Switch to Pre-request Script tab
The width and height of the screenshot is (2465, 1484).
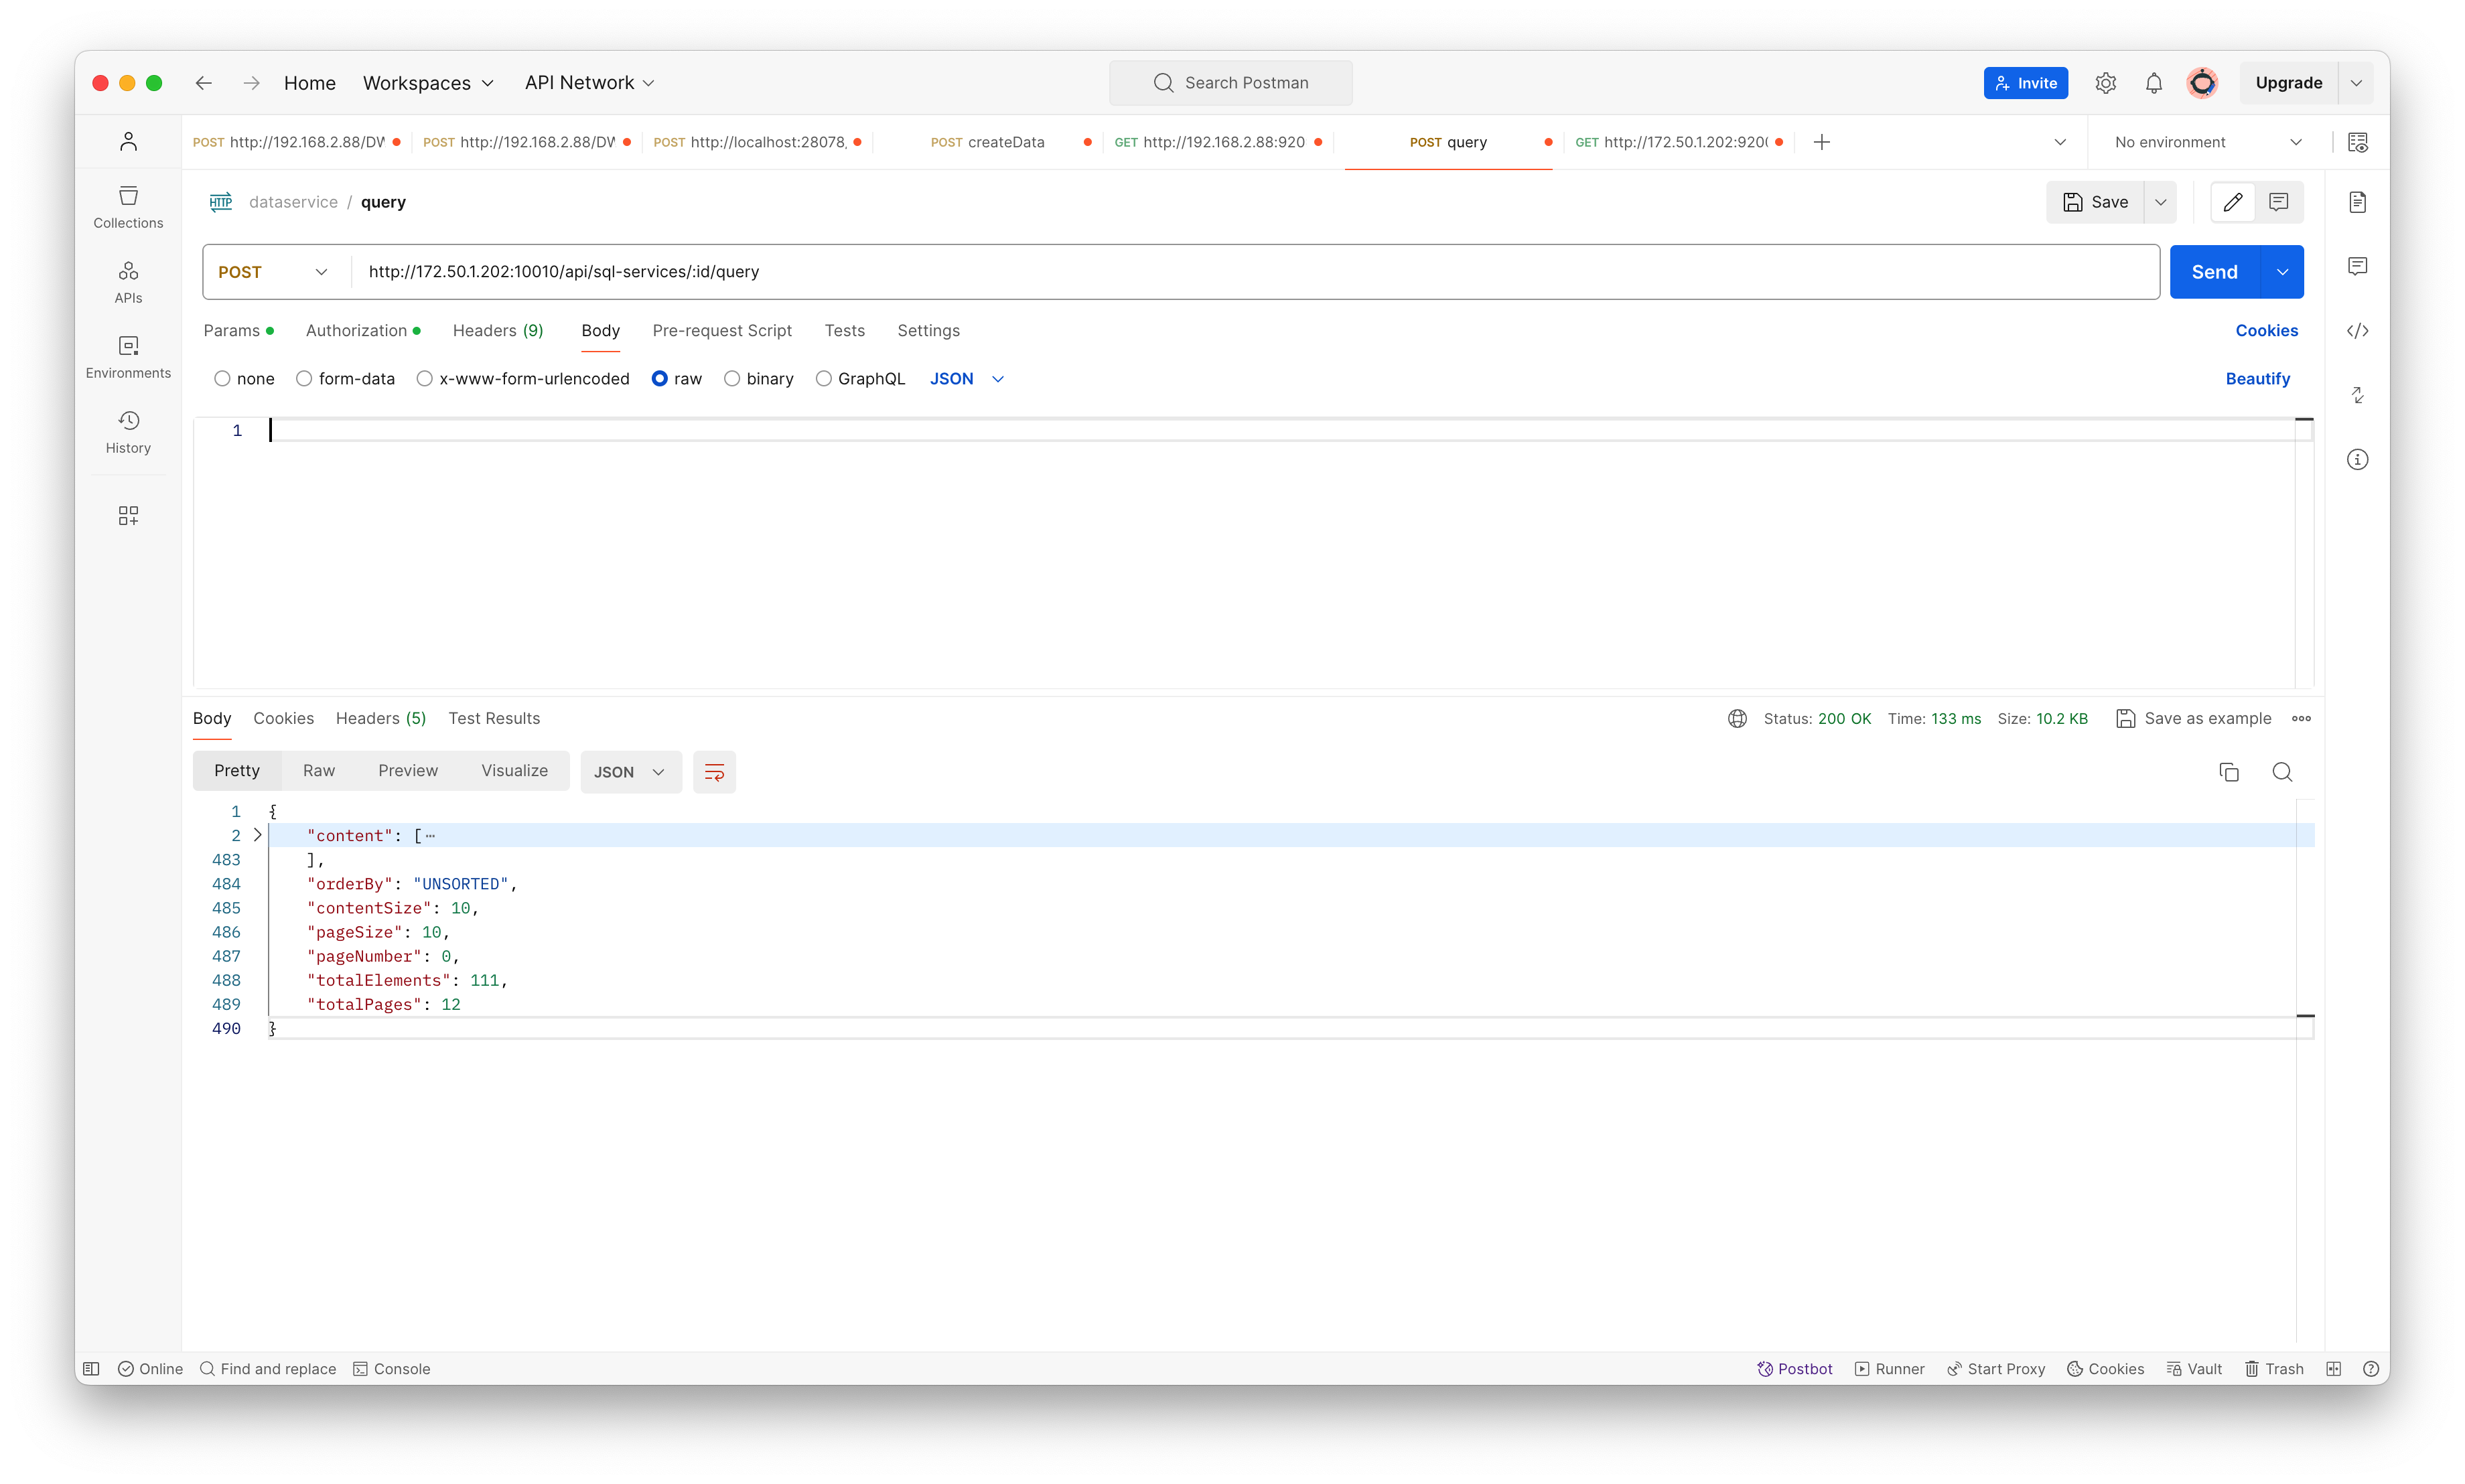(x=721, y=331)
